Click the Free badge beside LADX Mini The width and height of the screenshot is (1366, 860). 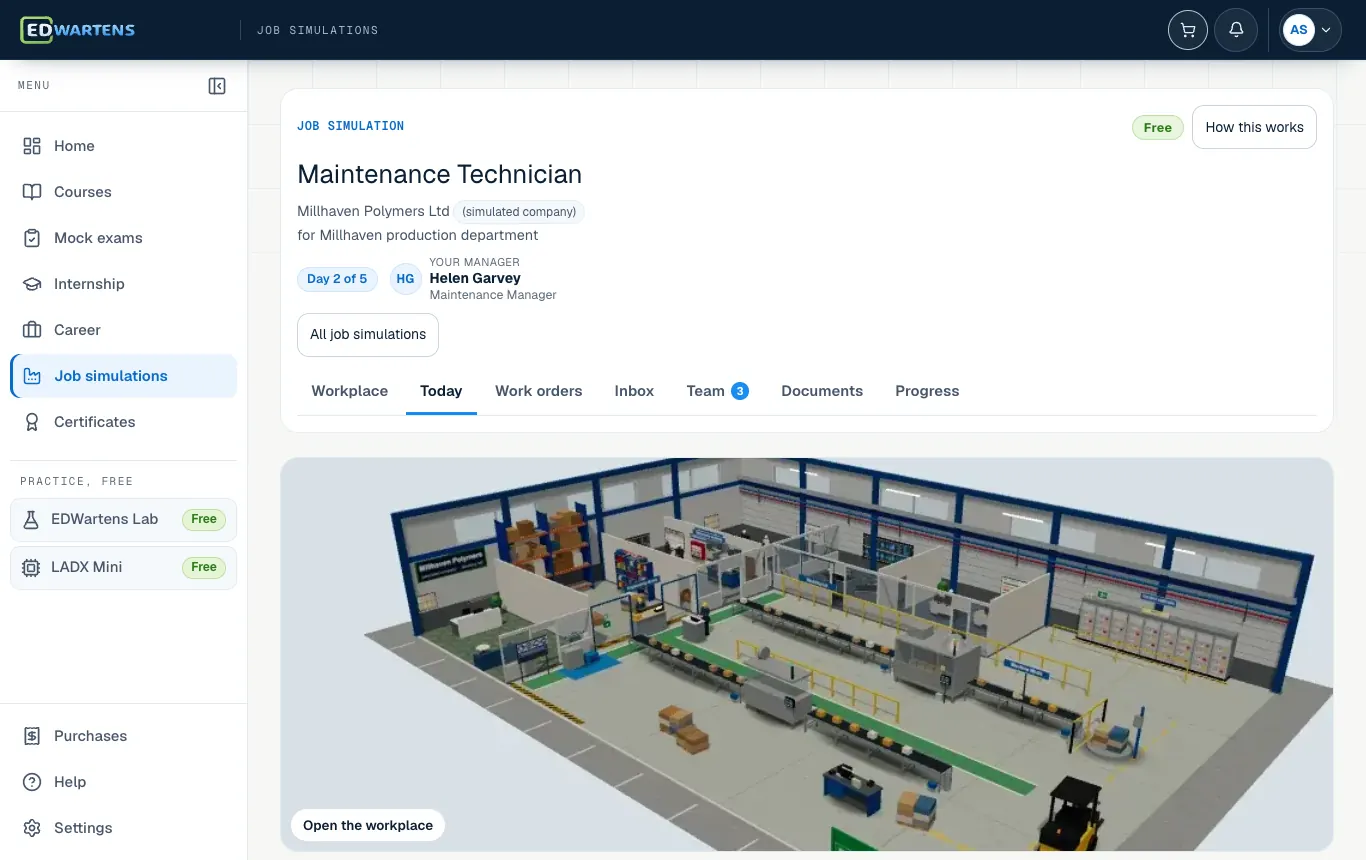click(x=204, y=567)
